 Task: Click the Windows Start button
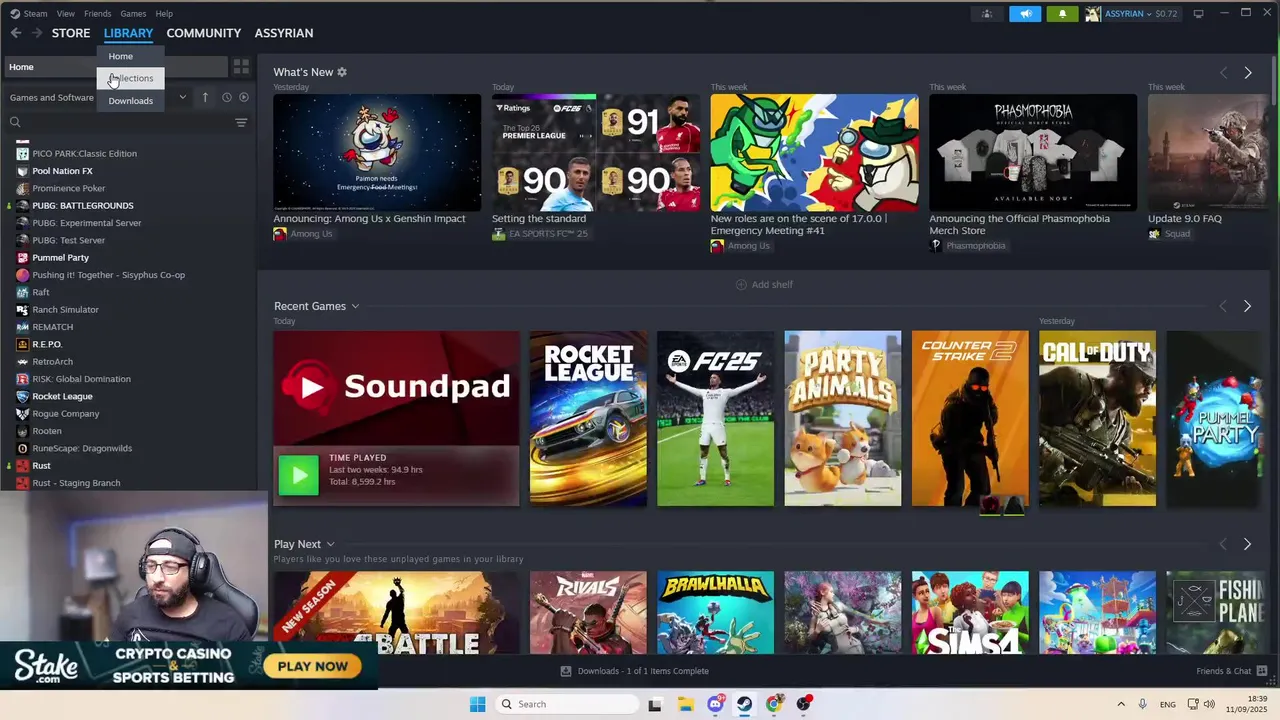pyautogui.click(x=477, y=704)
